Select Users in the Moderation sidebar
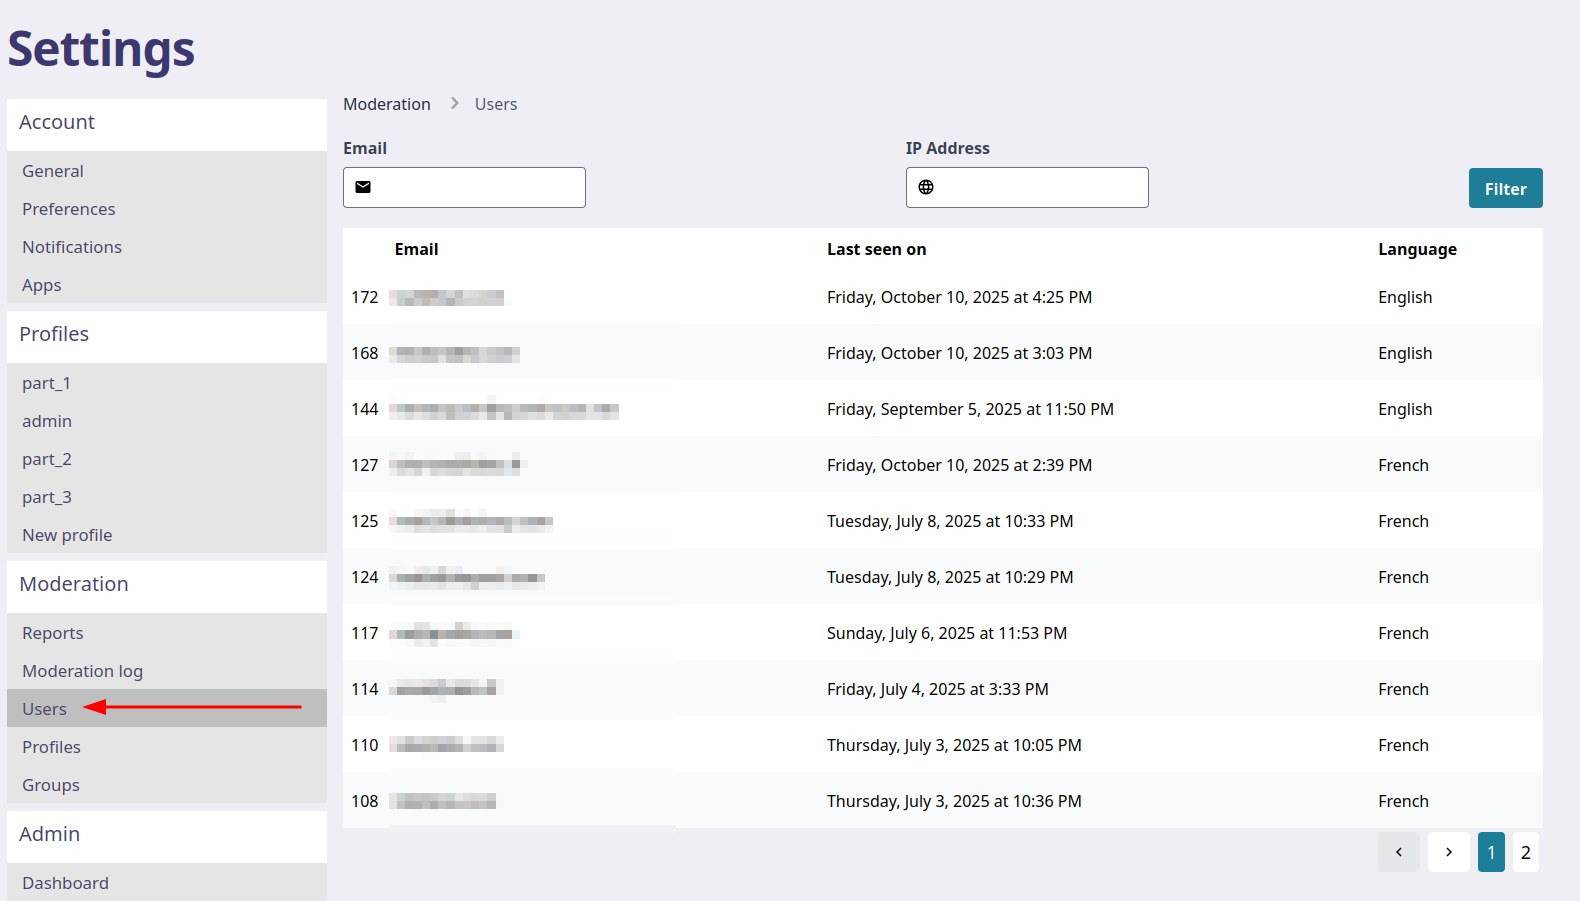 pos(45,709)
